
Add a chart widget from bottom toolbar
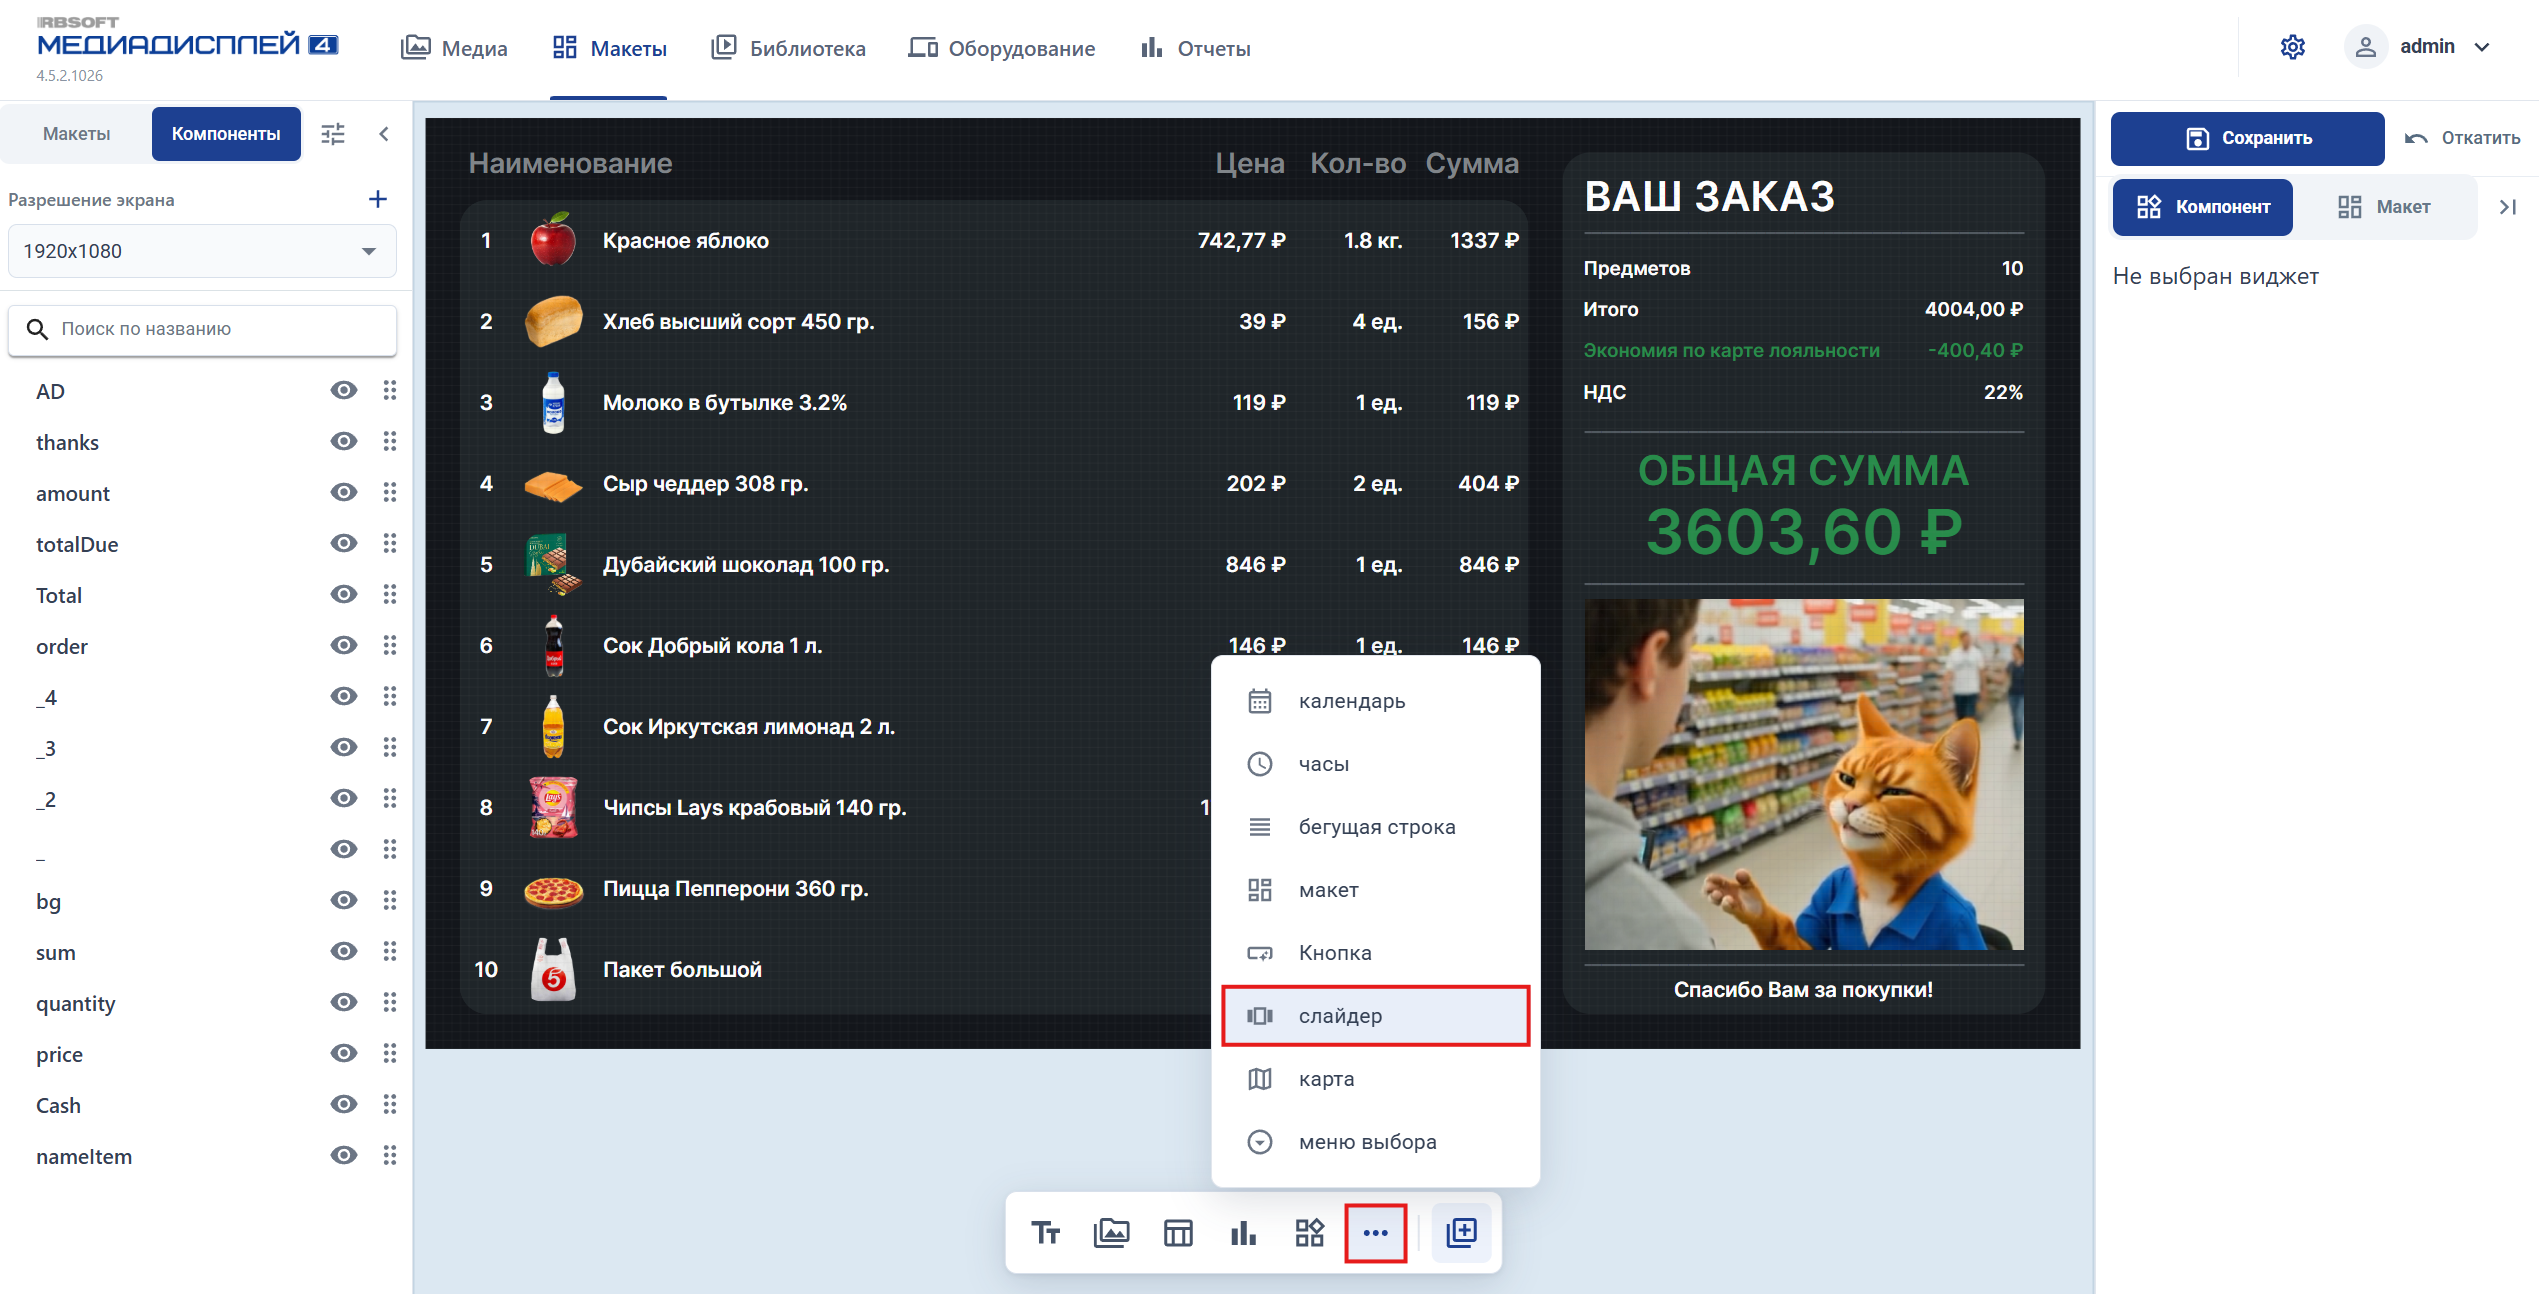pyautogui.click(x=1243, y=1233)
